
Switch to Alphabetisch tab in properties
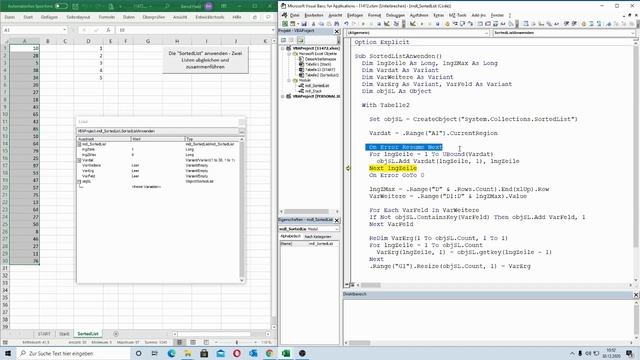coord(290,236)
